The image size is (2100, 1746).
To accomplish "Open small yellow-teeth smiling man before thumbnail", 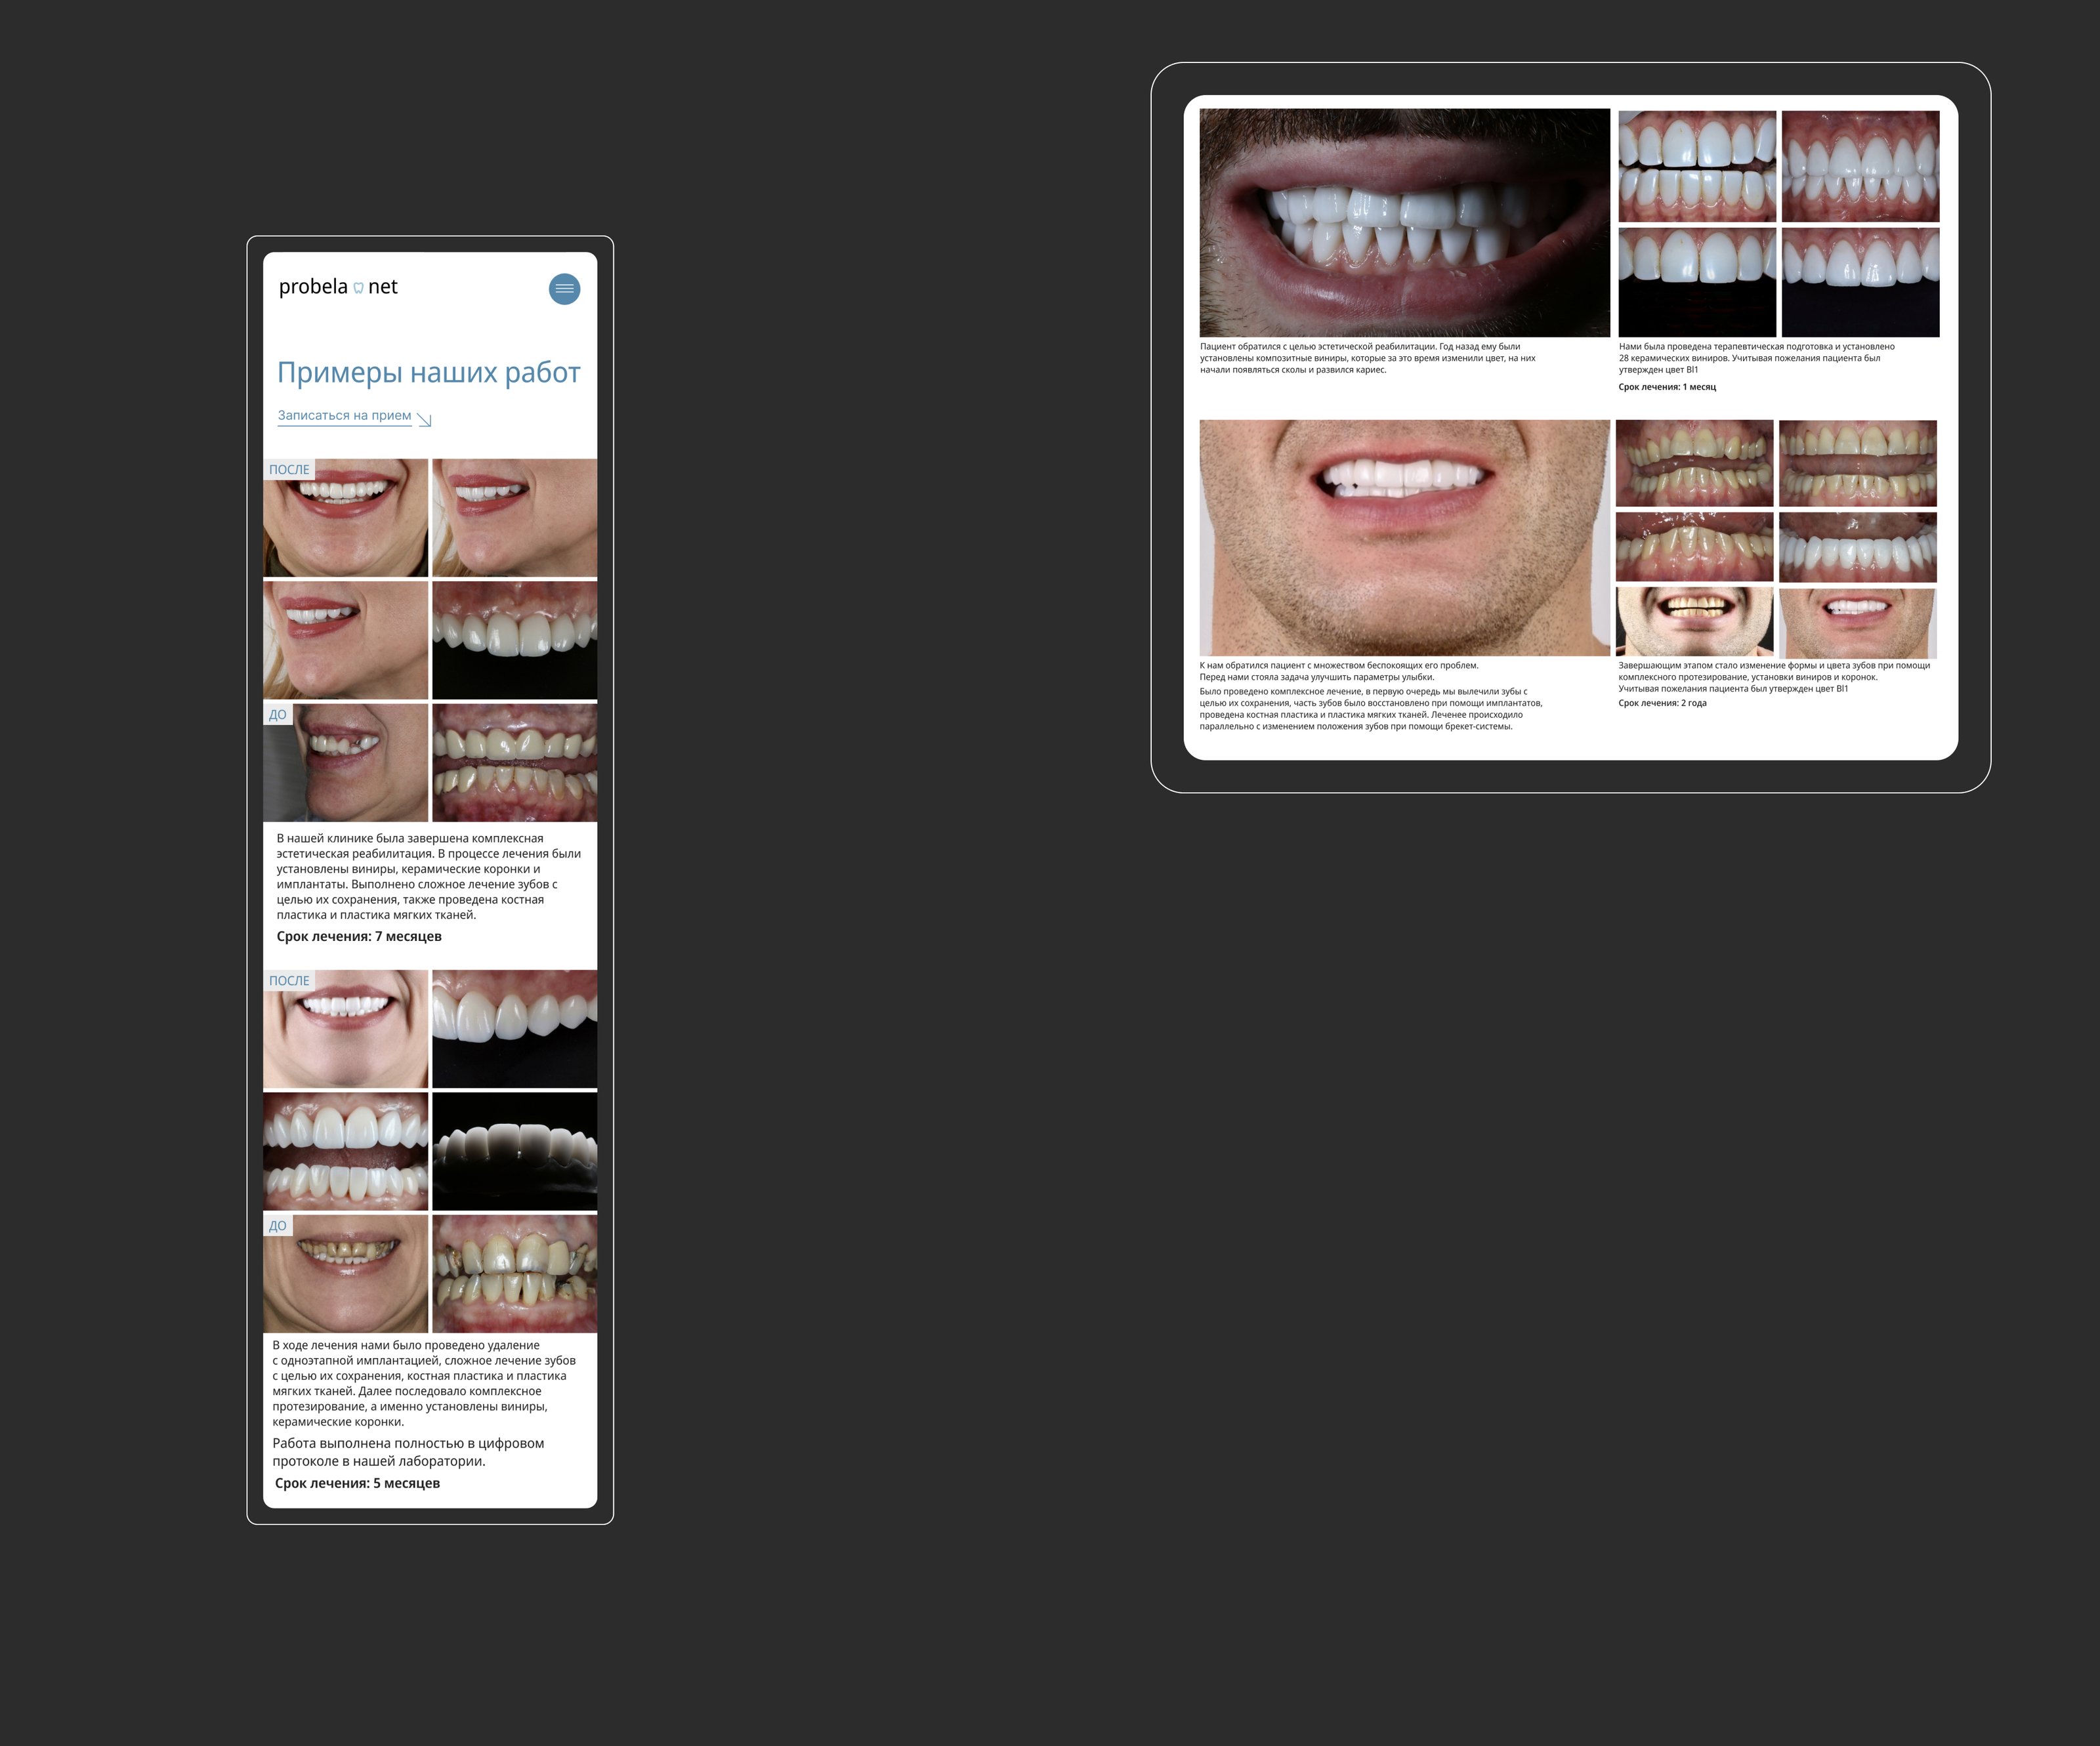I will [1694, 621].
